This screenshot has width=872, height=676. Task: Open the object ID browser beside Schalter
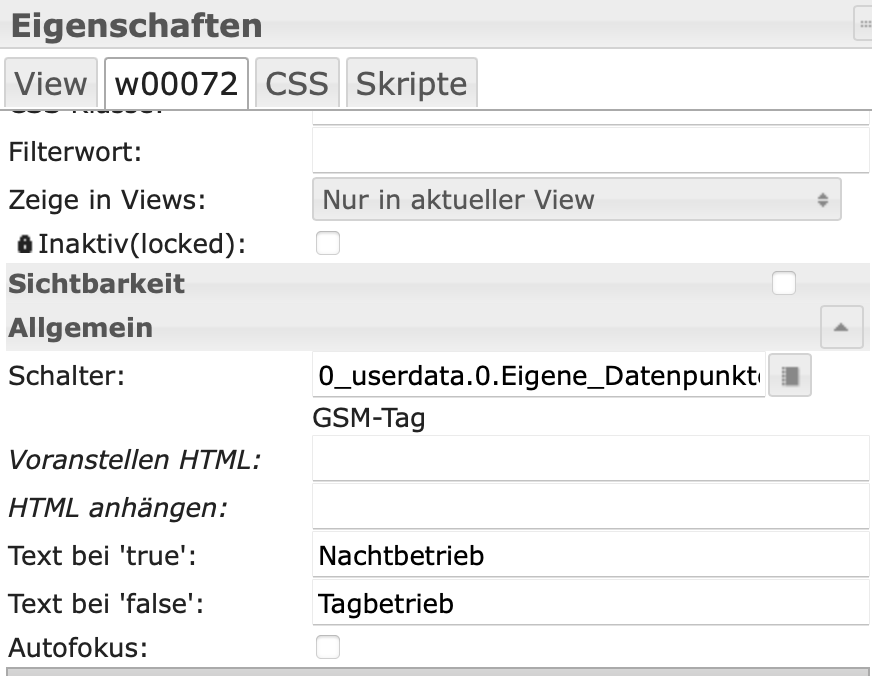click(790, 376)
